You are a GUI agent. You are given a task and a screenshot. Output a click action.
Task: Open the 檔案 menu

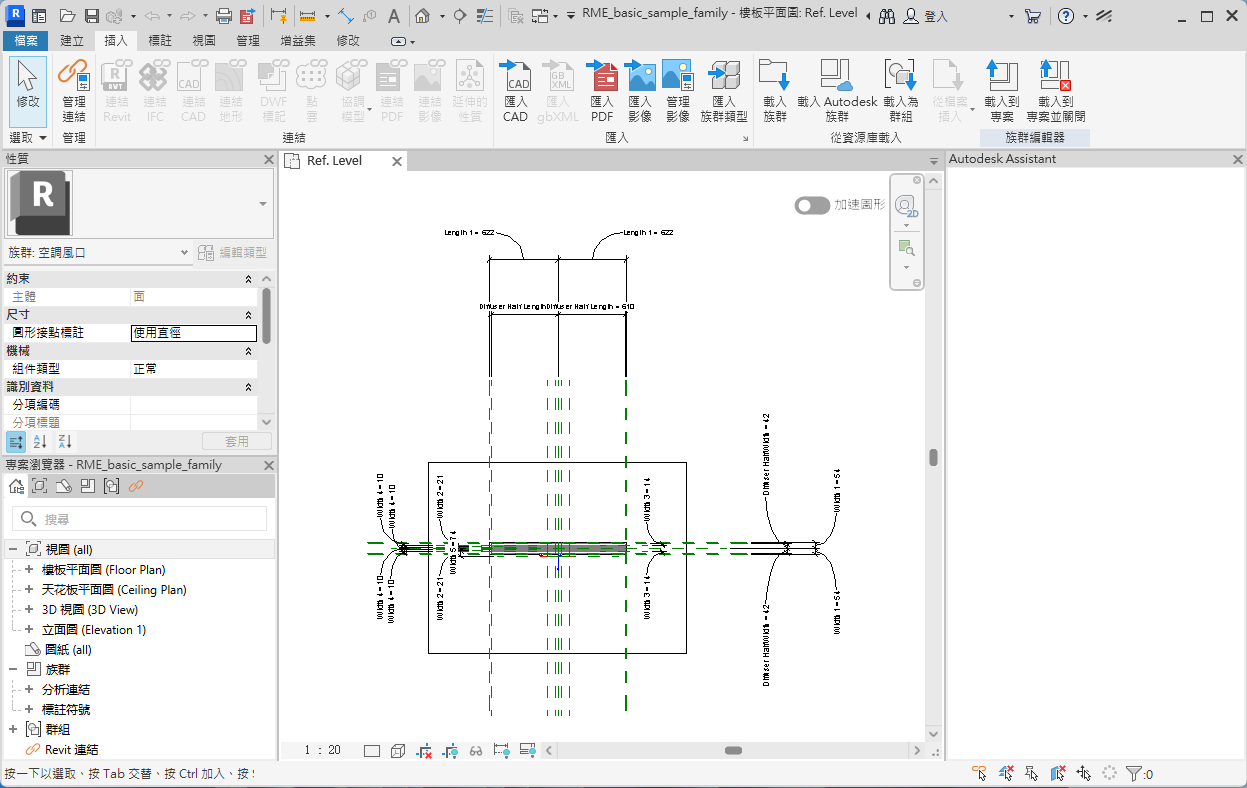coord(25,41)
